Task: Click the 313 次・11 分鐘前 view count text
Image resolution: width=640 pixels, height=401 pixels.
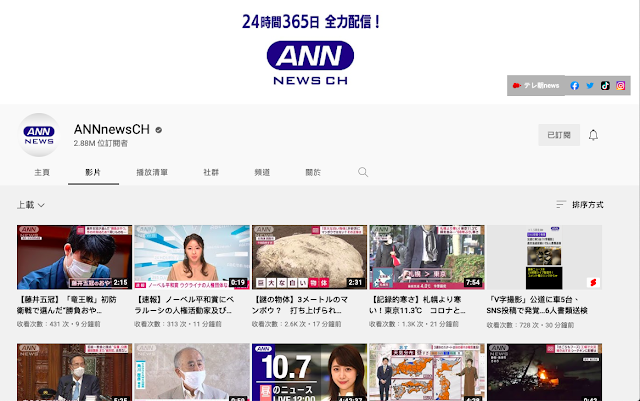Action: point(178,324)
